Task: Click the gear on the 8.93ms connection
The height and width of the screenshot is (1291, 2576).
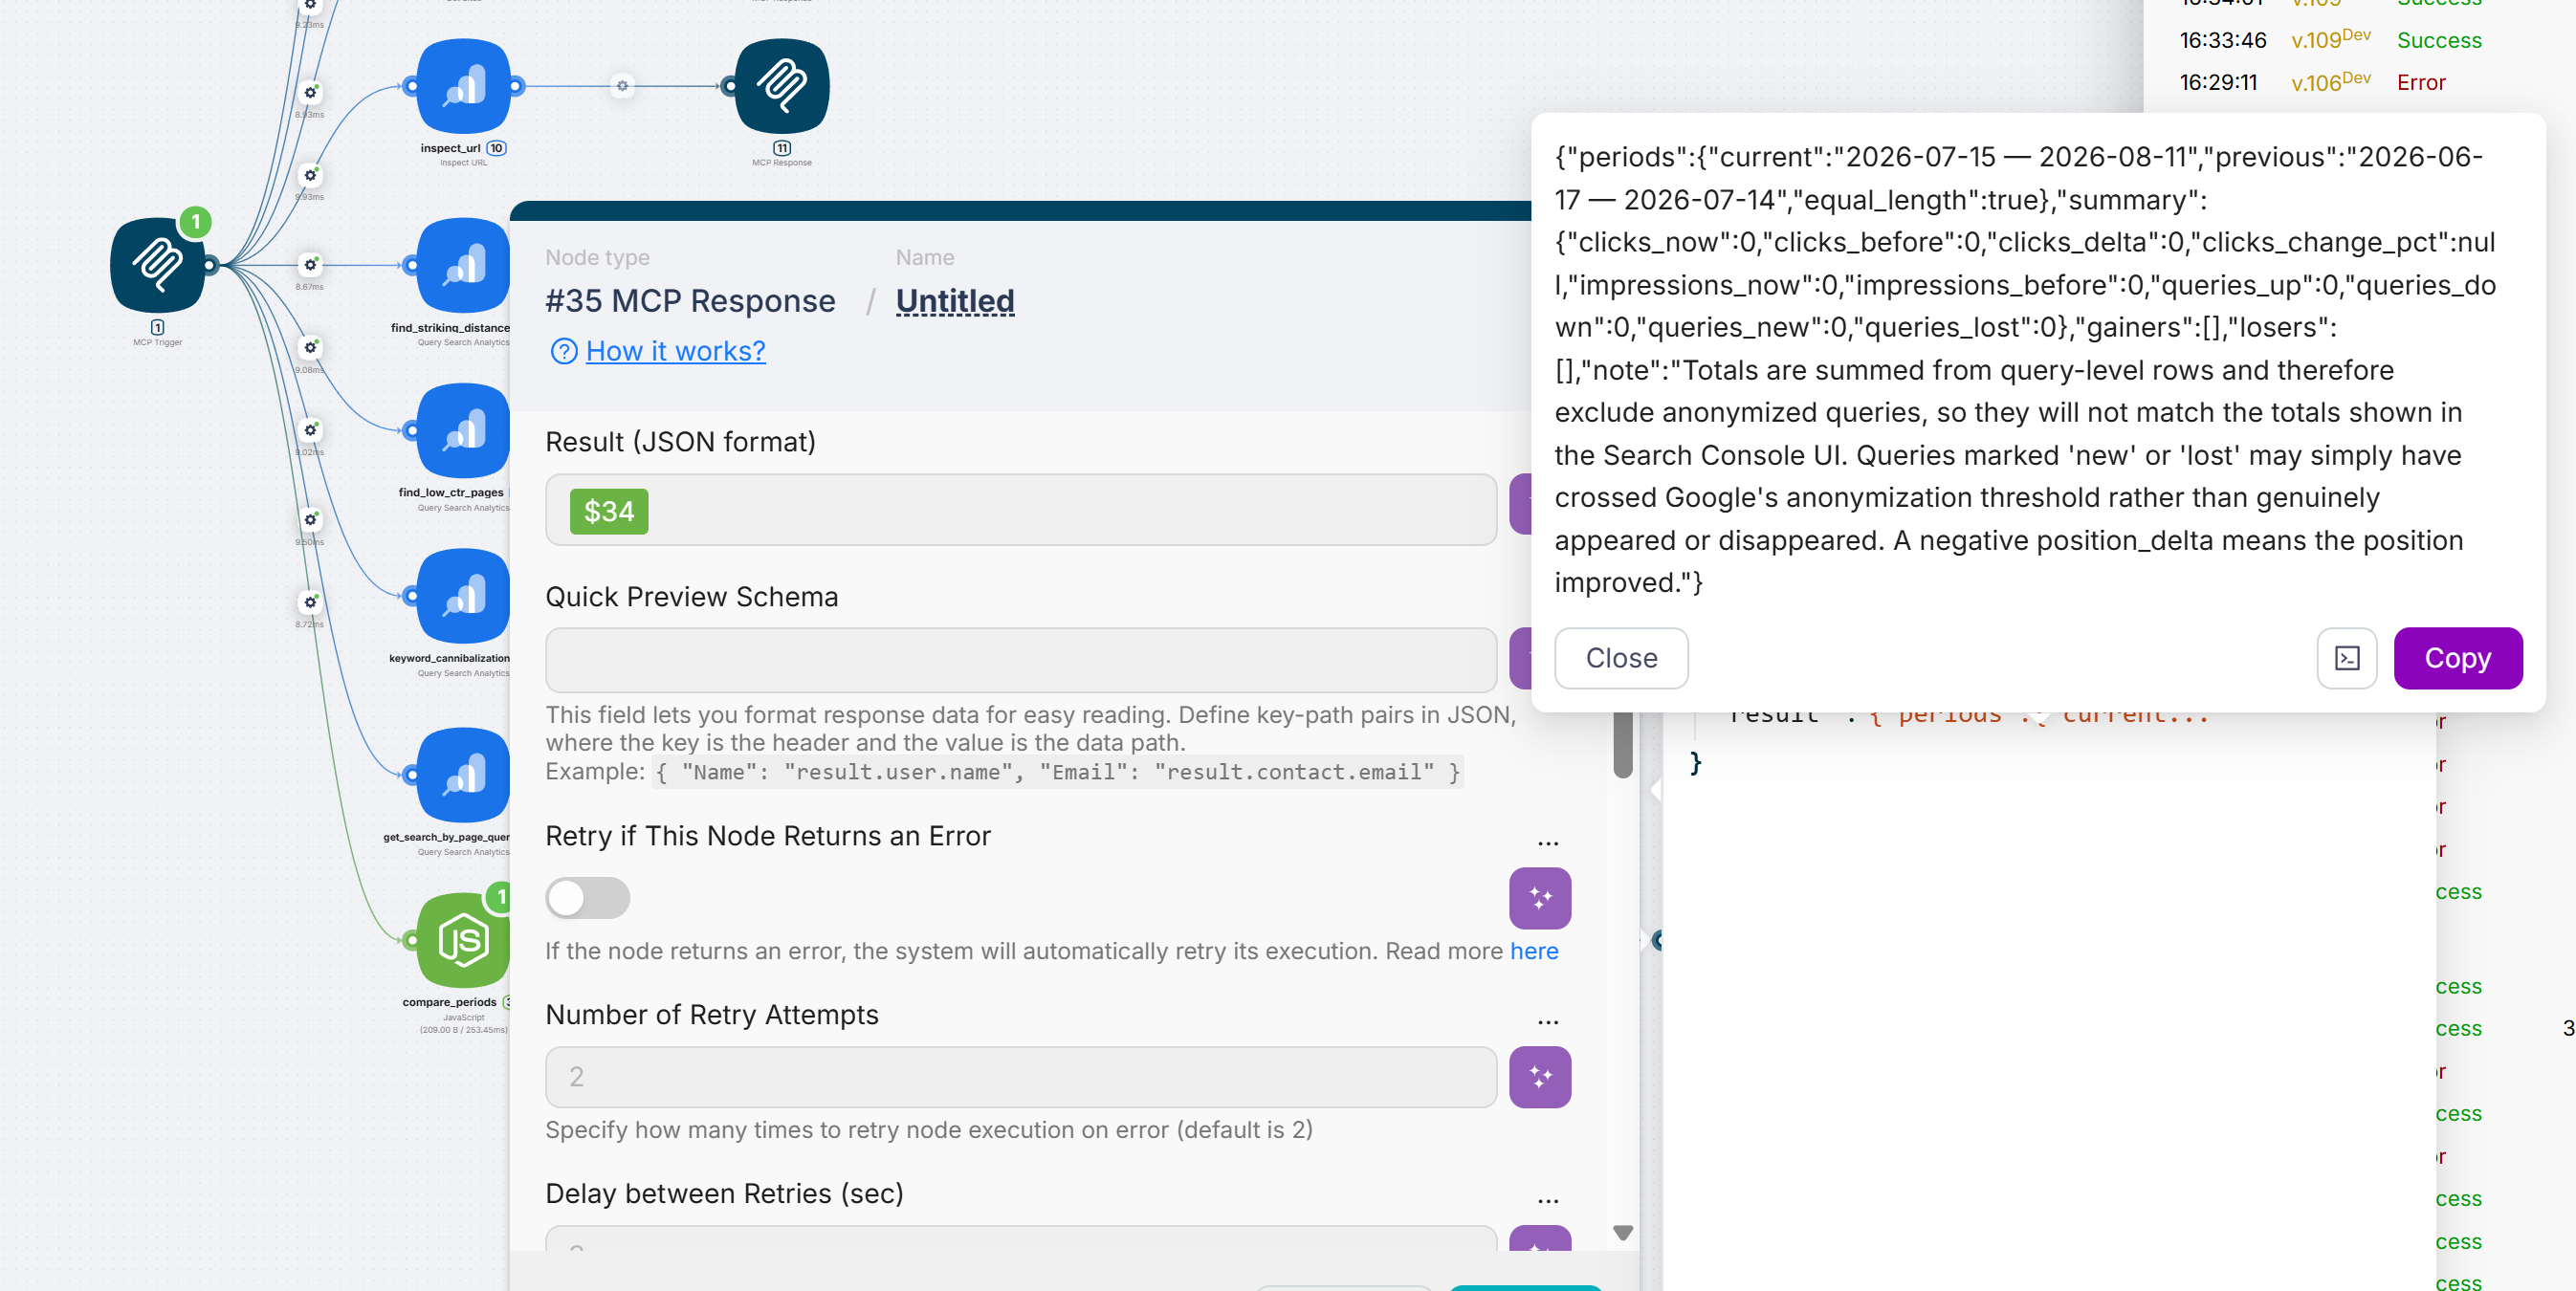Action: 310,93
